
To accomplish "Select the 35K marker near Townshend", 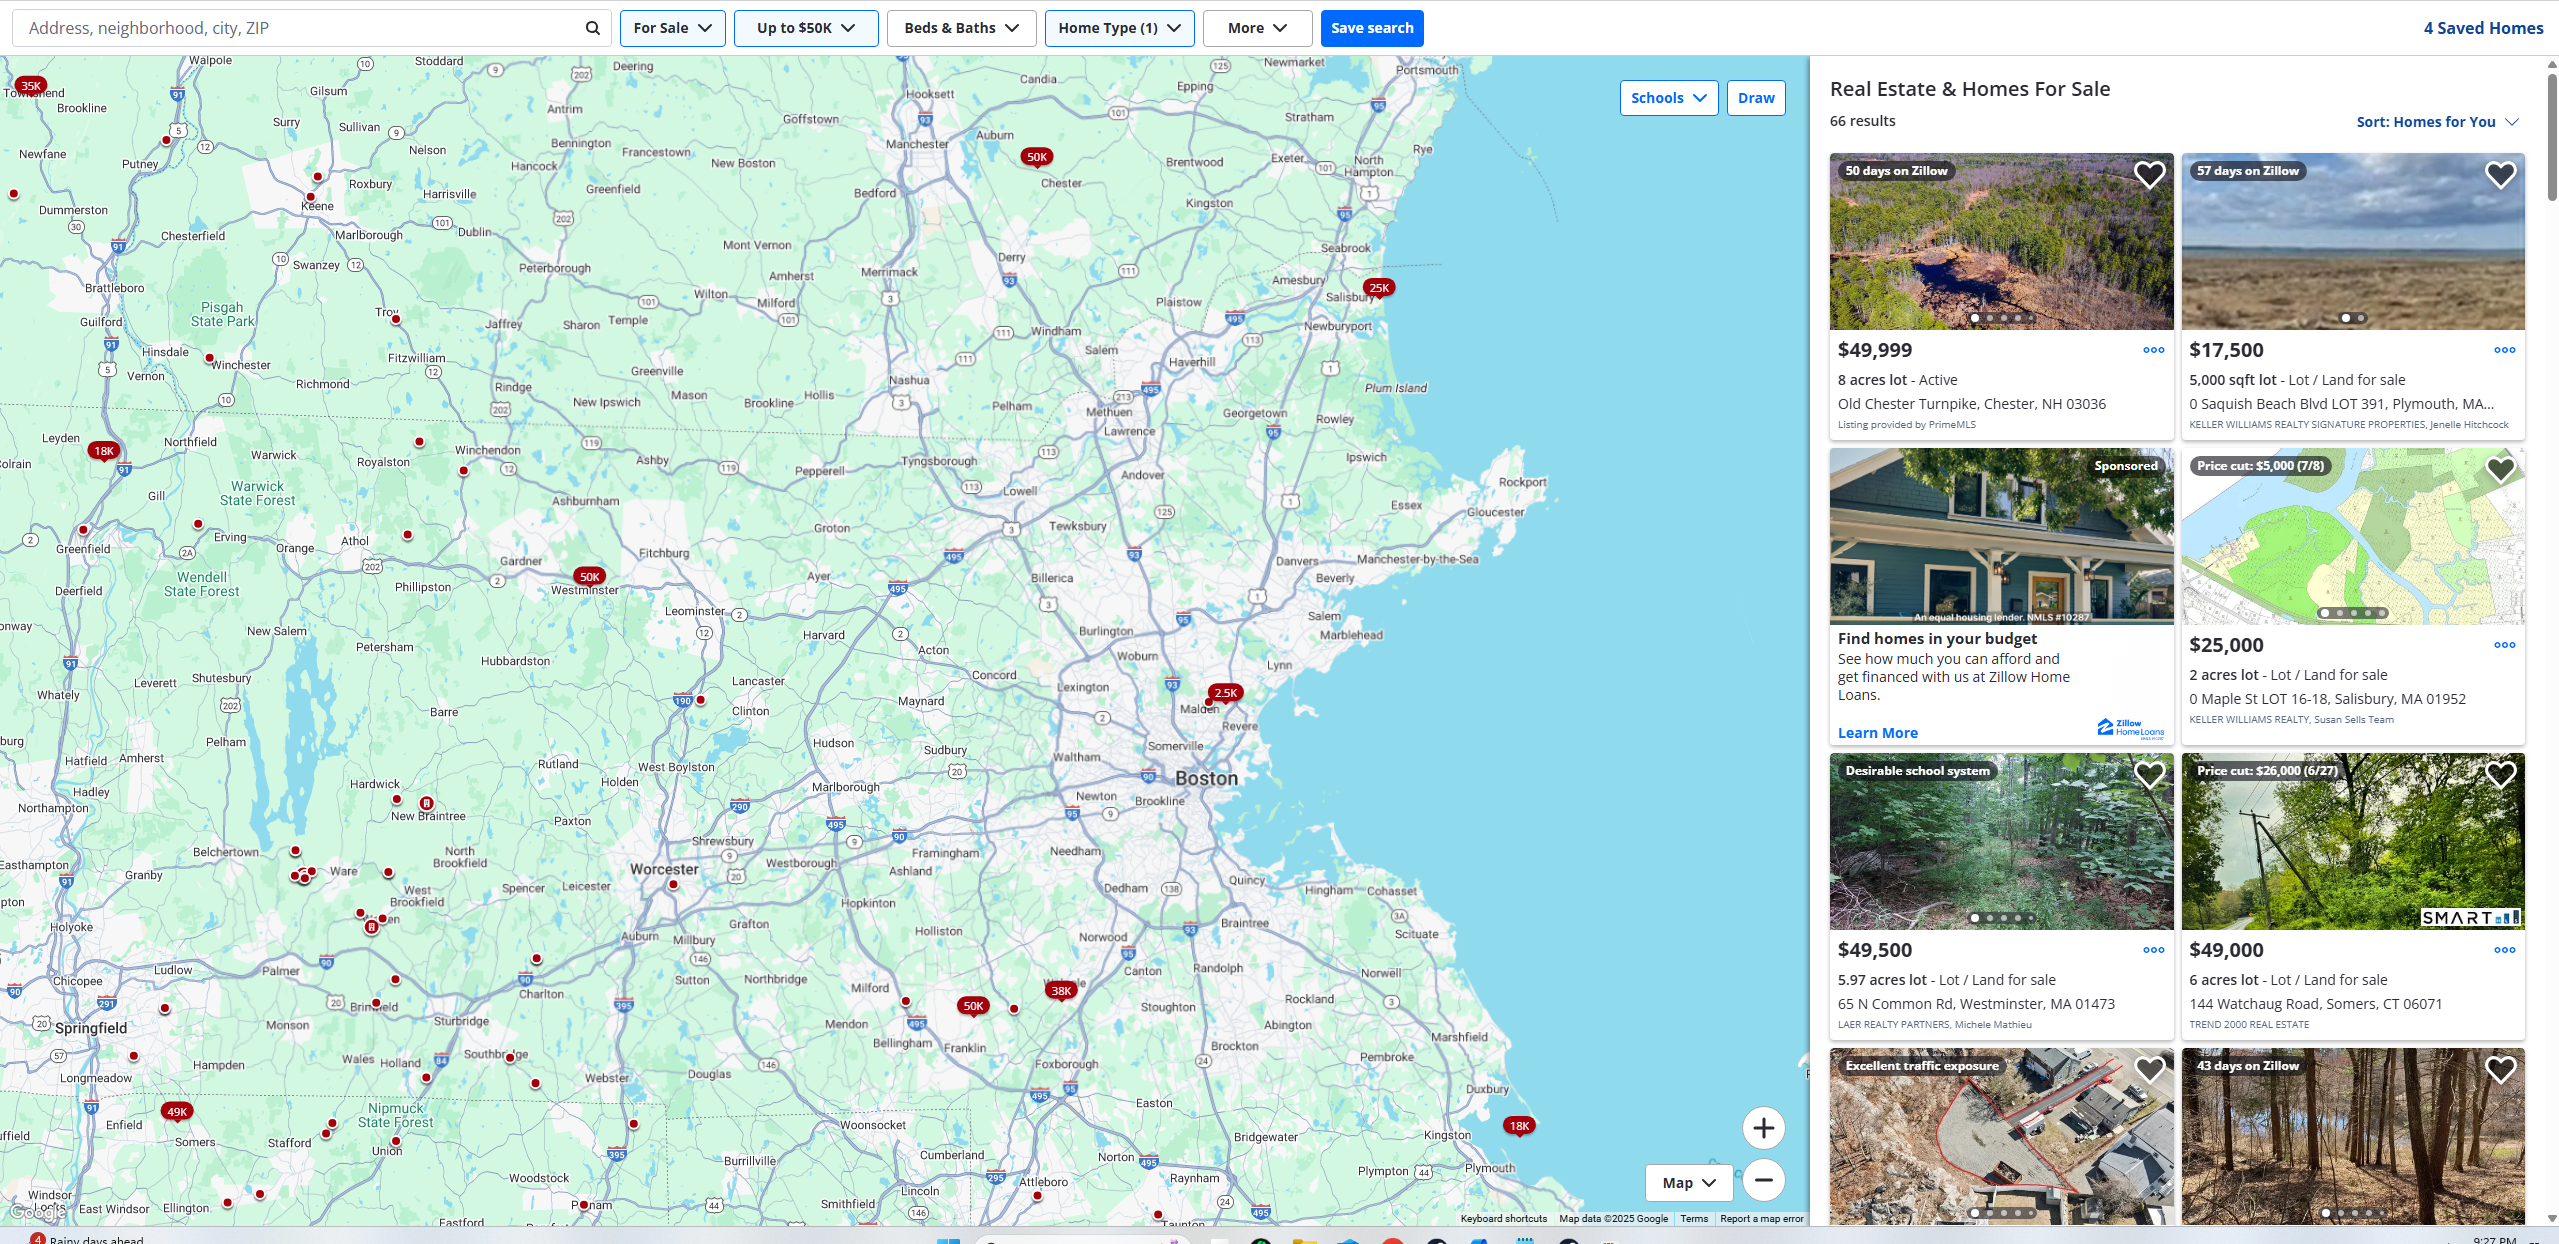I will tap(31, 86).
